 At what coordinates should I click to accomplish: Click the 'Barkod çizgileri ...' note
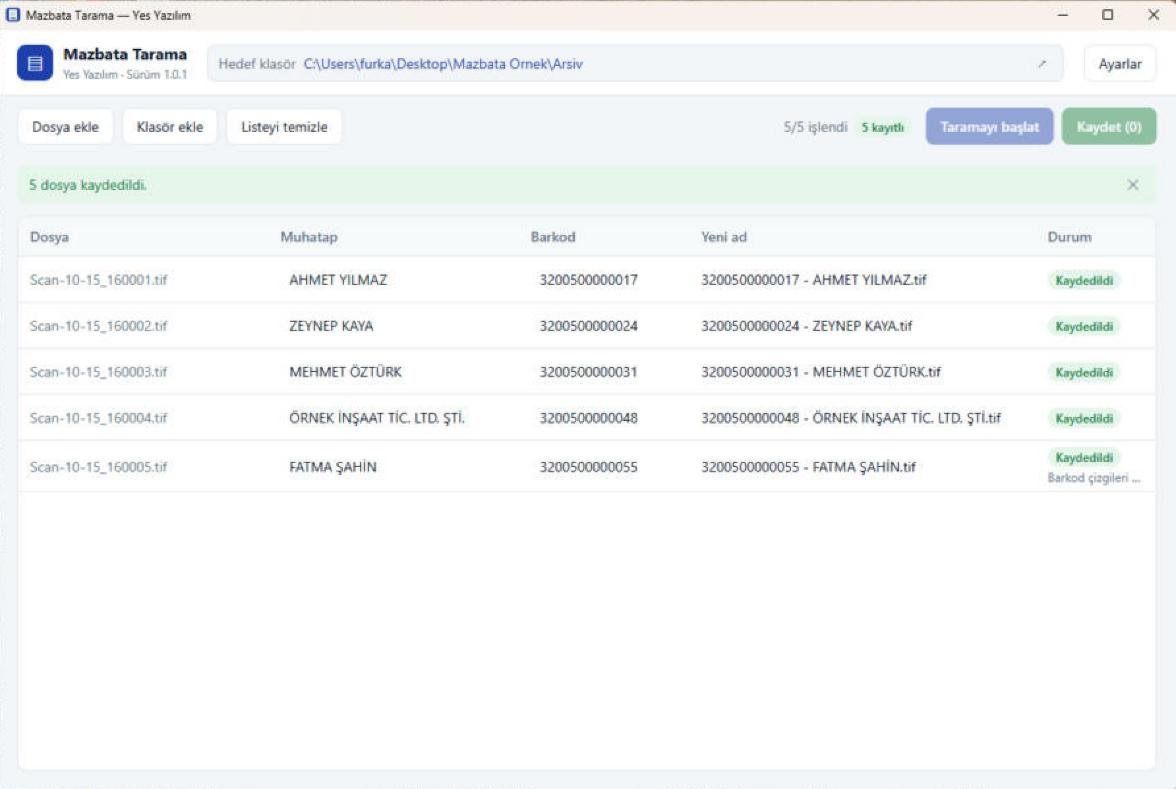point(1094,478)
